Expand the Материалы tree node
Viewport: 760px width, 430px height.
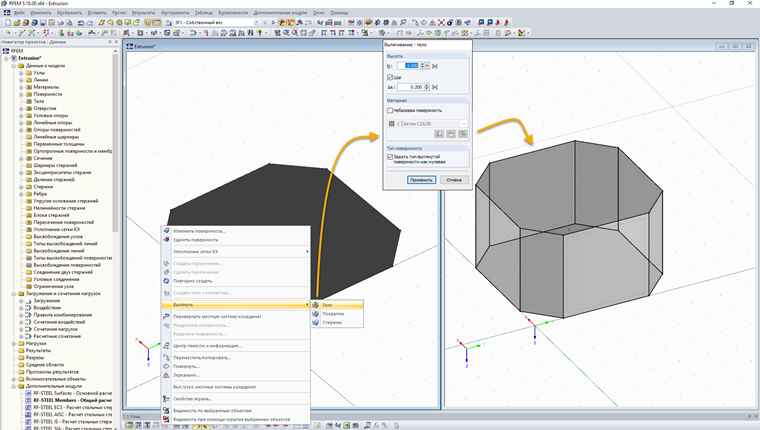[21, 87]
